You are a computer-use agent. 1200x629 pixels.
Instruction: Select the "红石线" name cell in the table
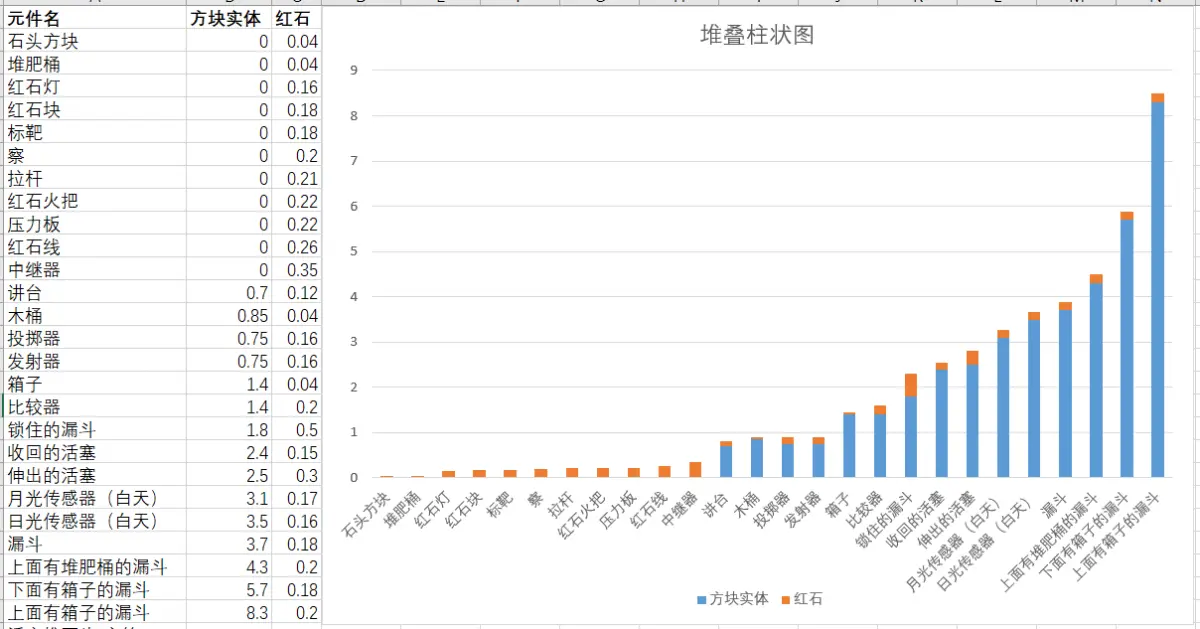tap(95, 247)
